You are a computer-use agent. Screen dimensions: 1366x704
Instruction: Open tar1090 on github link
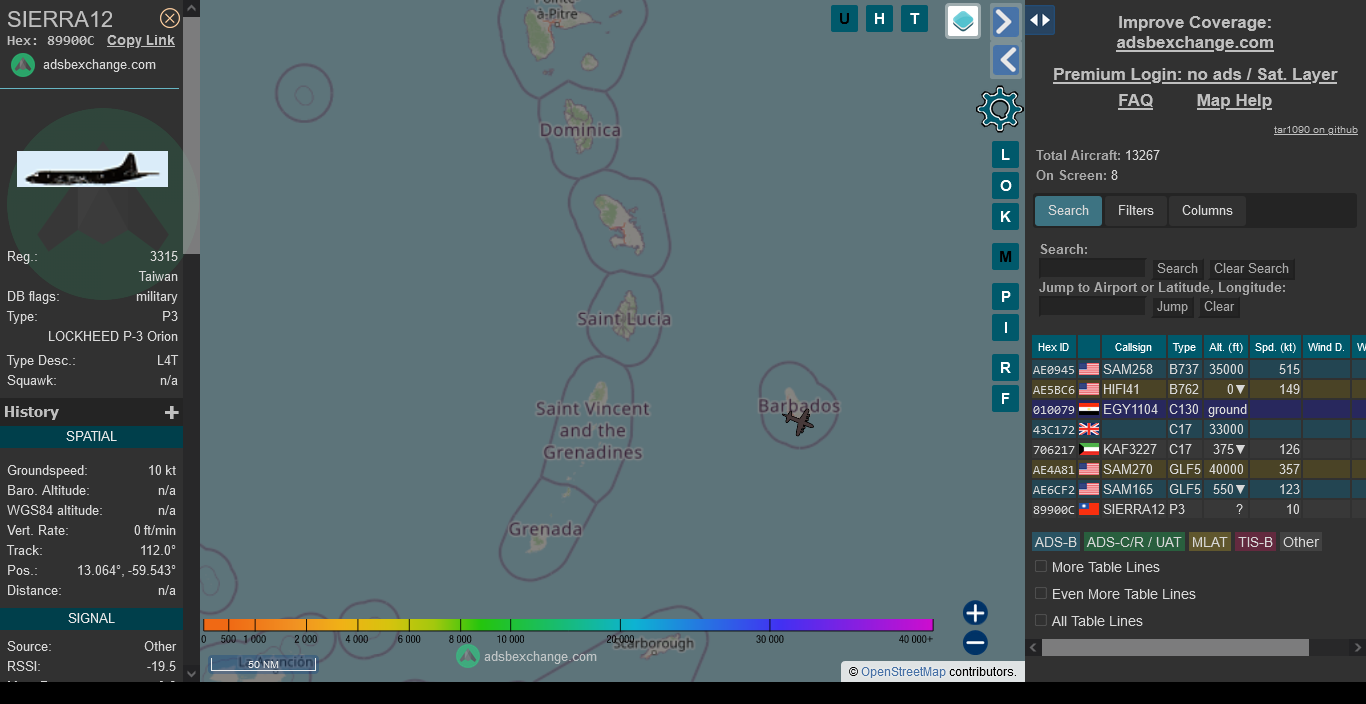click(x=1315, y=130)
